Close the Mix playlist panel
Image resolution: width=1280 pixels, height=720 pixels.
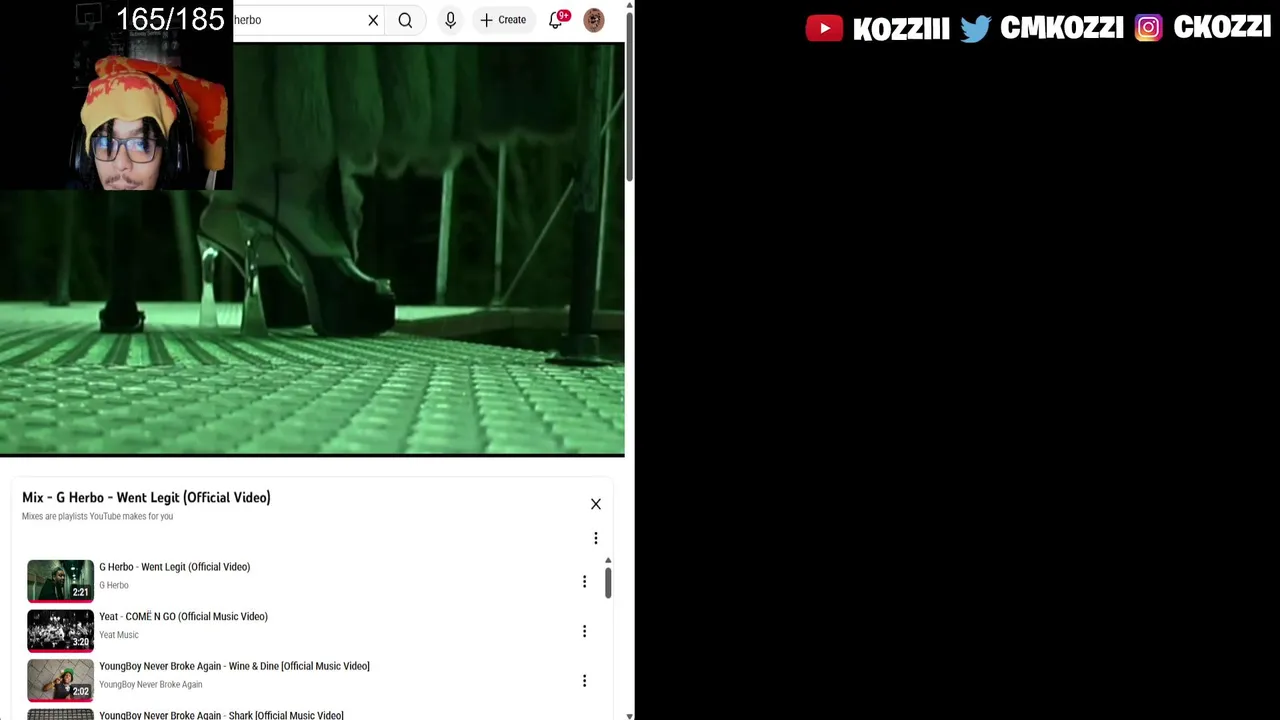click(x=596, y=504)
